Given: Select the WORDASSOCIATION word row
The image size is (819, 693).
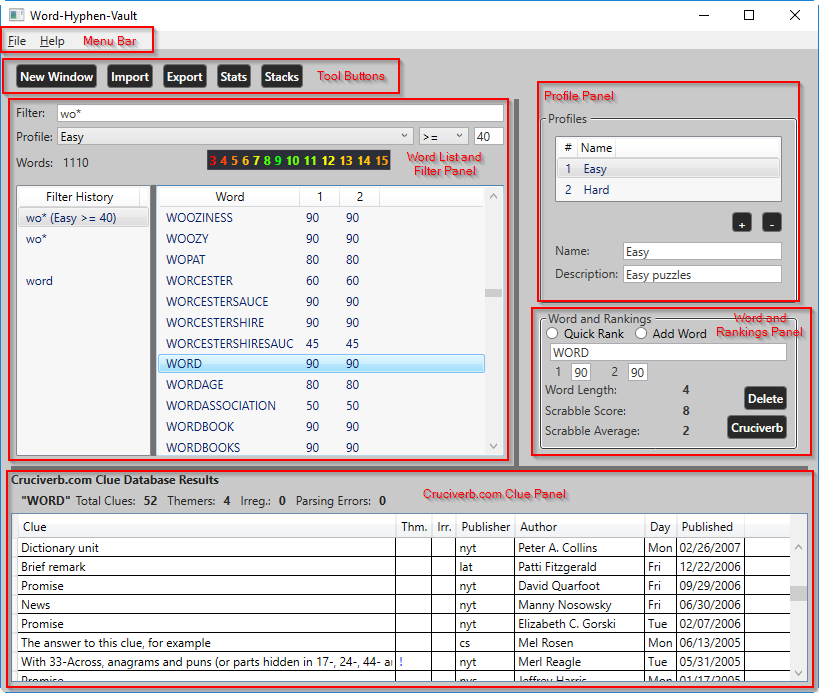Looking at the screenshot, I should pyautogui.click(x=321, y=406).
